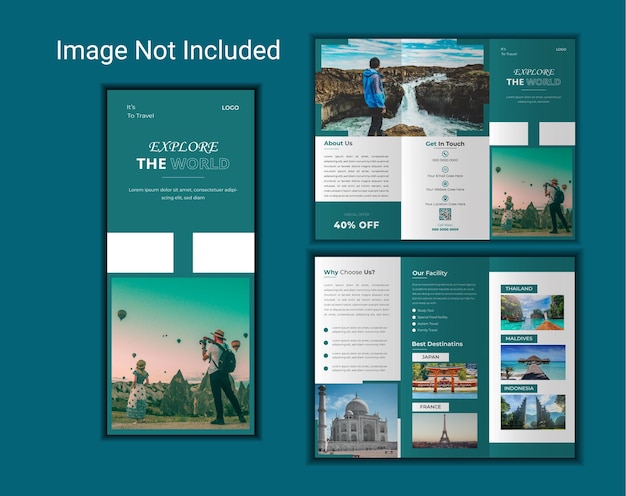Click the Lorem ipsum subtitle on large cover
This screenshot has width=626, height=496.
pos(183,194)
